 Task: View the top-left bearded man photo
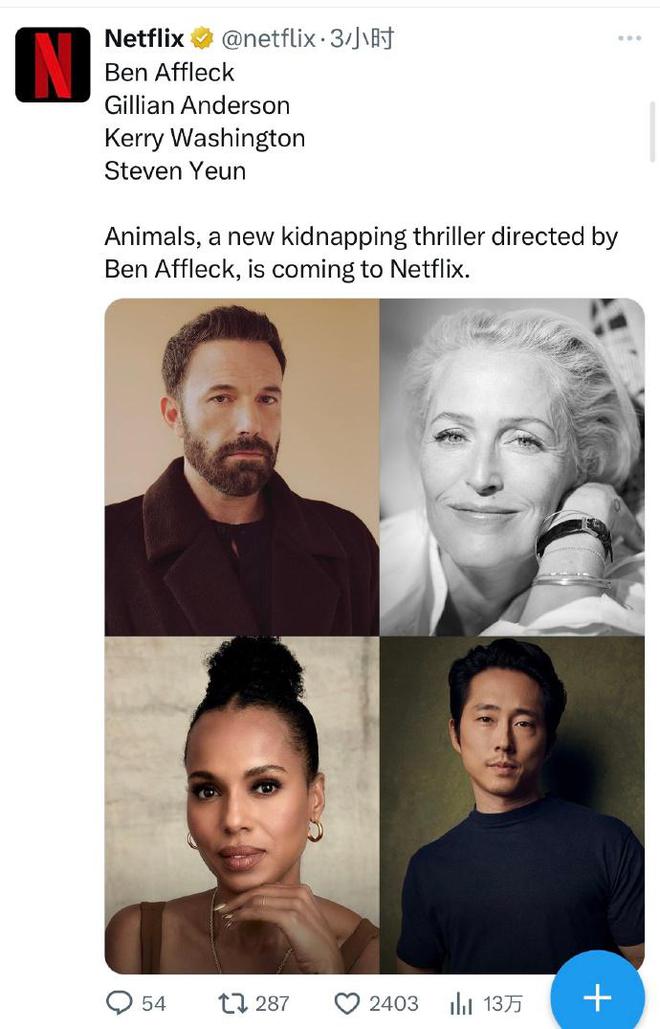pos(242,467)
